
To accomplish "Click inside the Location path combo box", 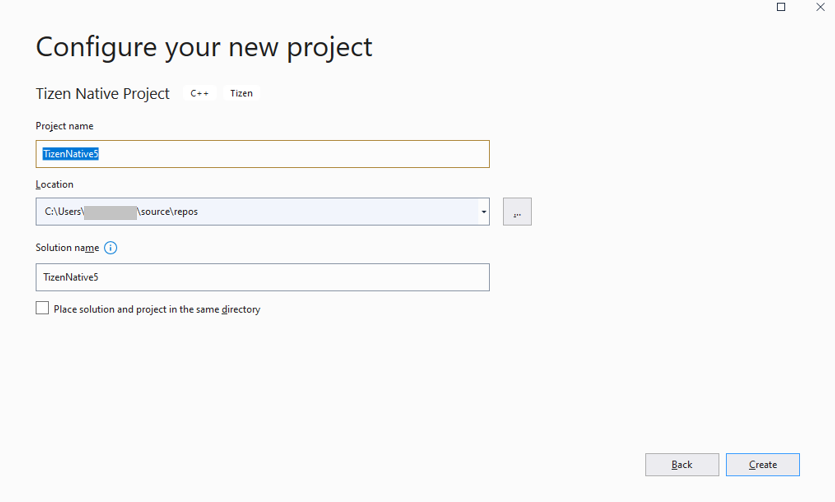I will click(x=300, y=212).
